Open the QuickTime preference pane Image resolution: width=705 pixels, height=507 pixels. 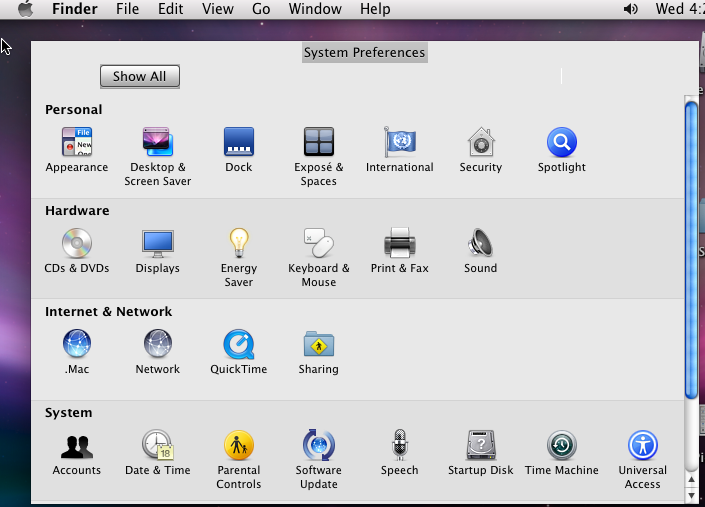coord(239,352)
